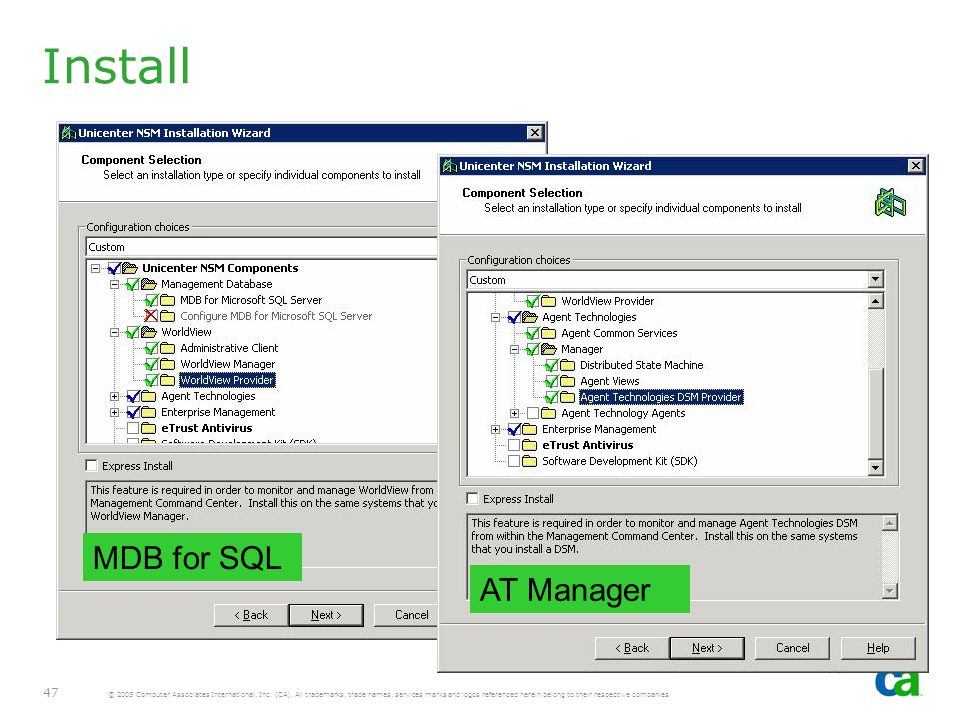960x720 pixels.
Task: Click the Help button
Action: coord(878,648)
